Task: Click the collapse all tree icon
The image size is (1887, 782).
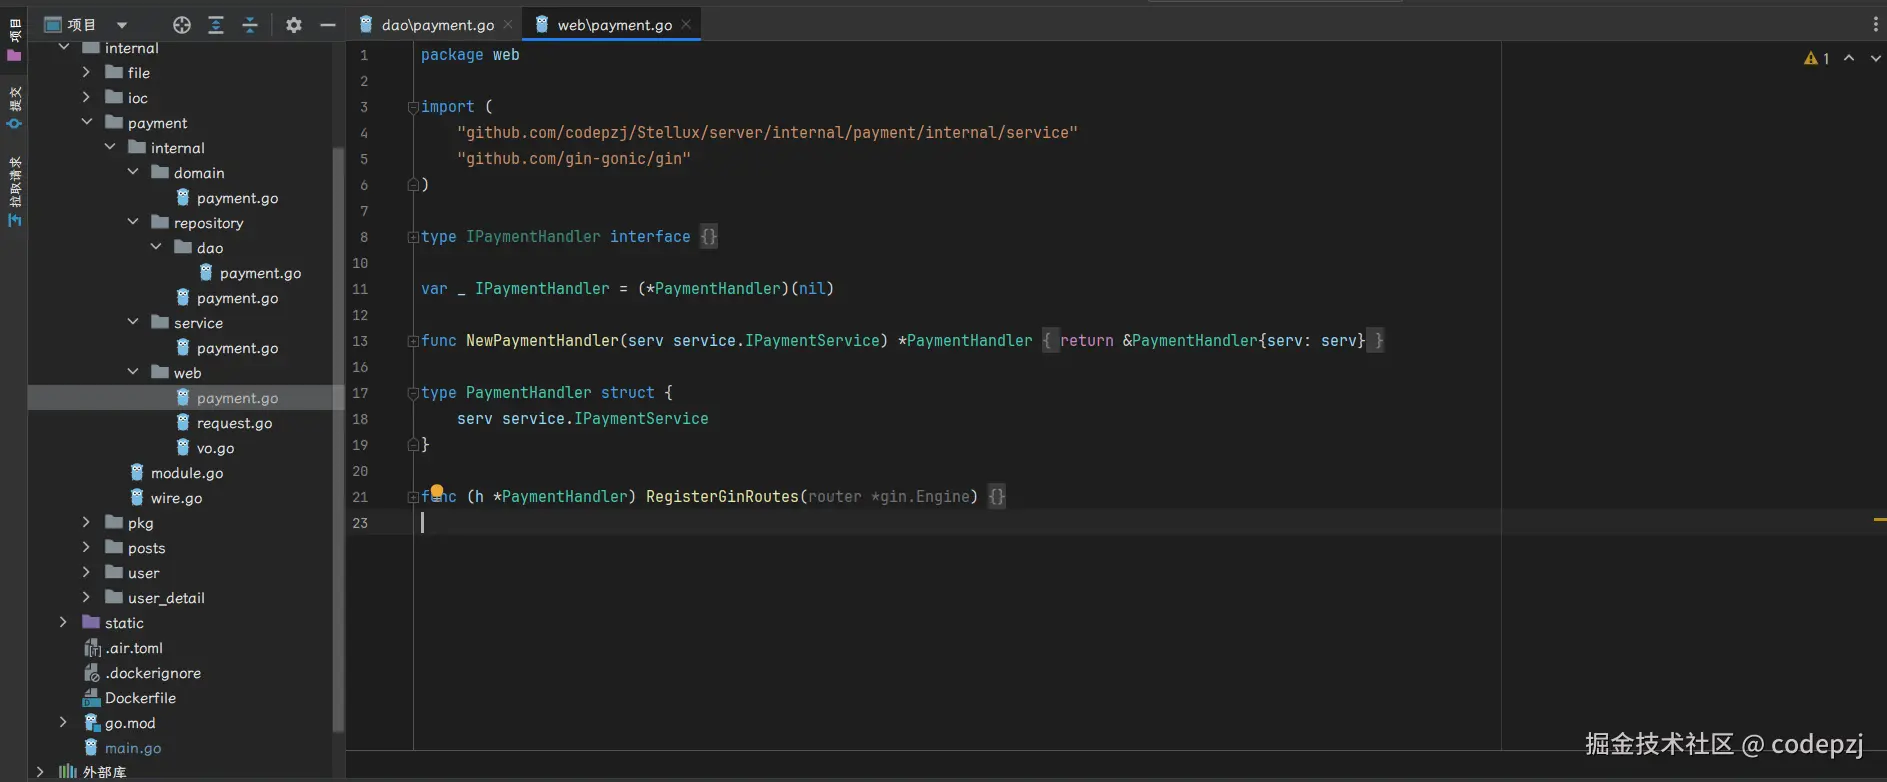Action: click(x=250, y=25)
